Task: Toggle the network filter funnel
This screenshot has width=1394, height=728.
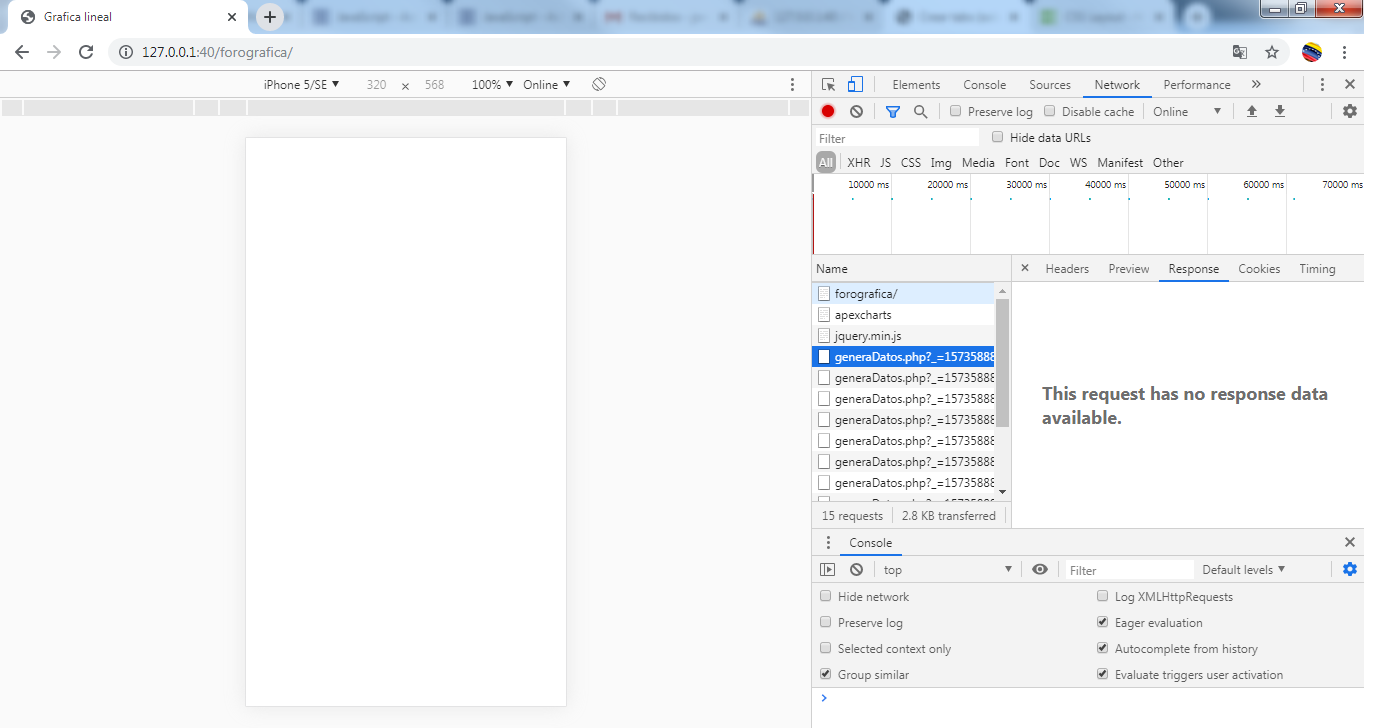Action: tap(893, 112)
